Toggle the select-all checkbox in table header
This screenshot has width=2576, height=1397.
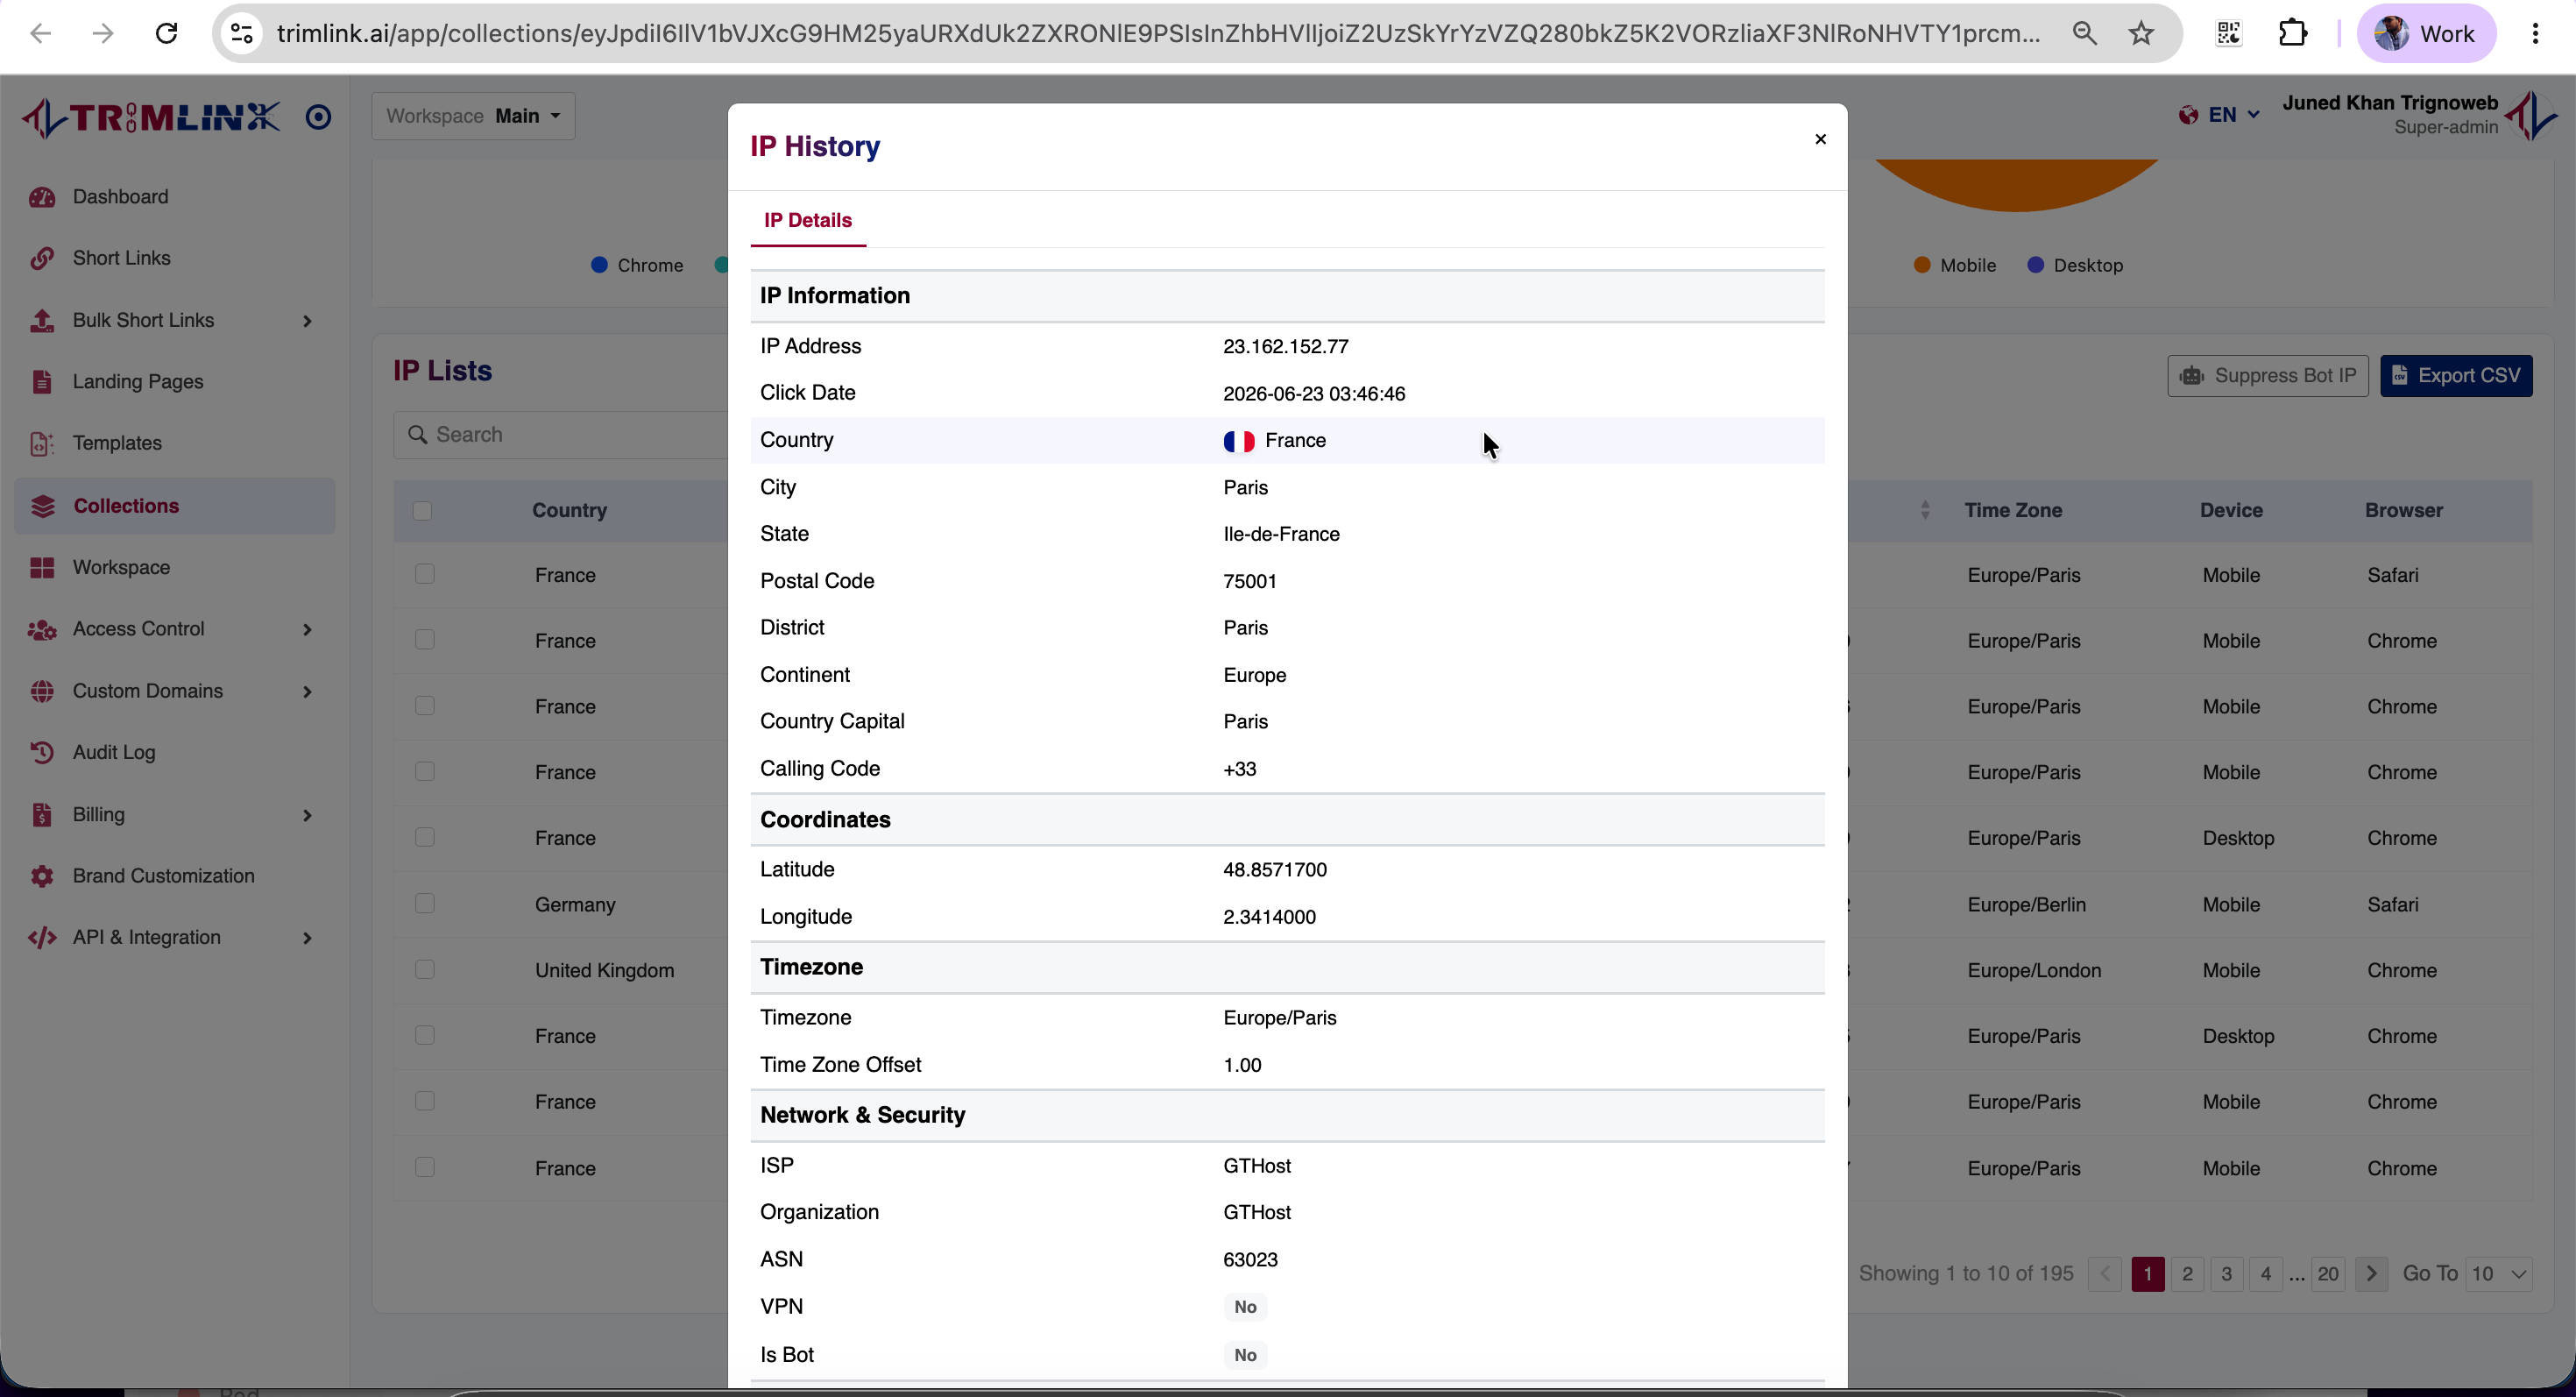(422, 511)
